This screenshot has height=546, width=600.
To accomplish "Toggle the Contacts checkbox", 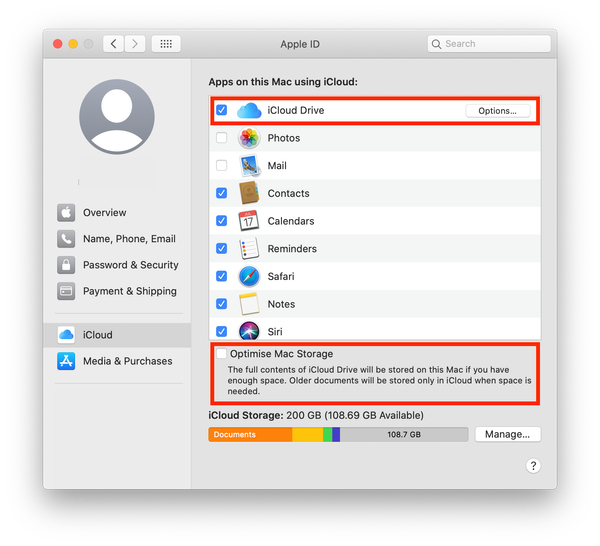I will click(x=222, y=193).
